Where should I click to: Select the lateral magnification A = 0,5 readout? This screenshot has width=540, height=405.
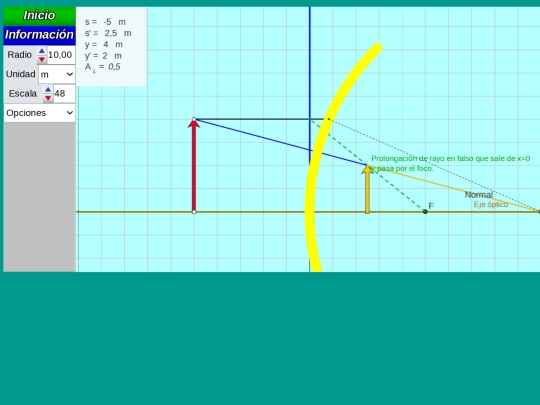pos(103,67)
